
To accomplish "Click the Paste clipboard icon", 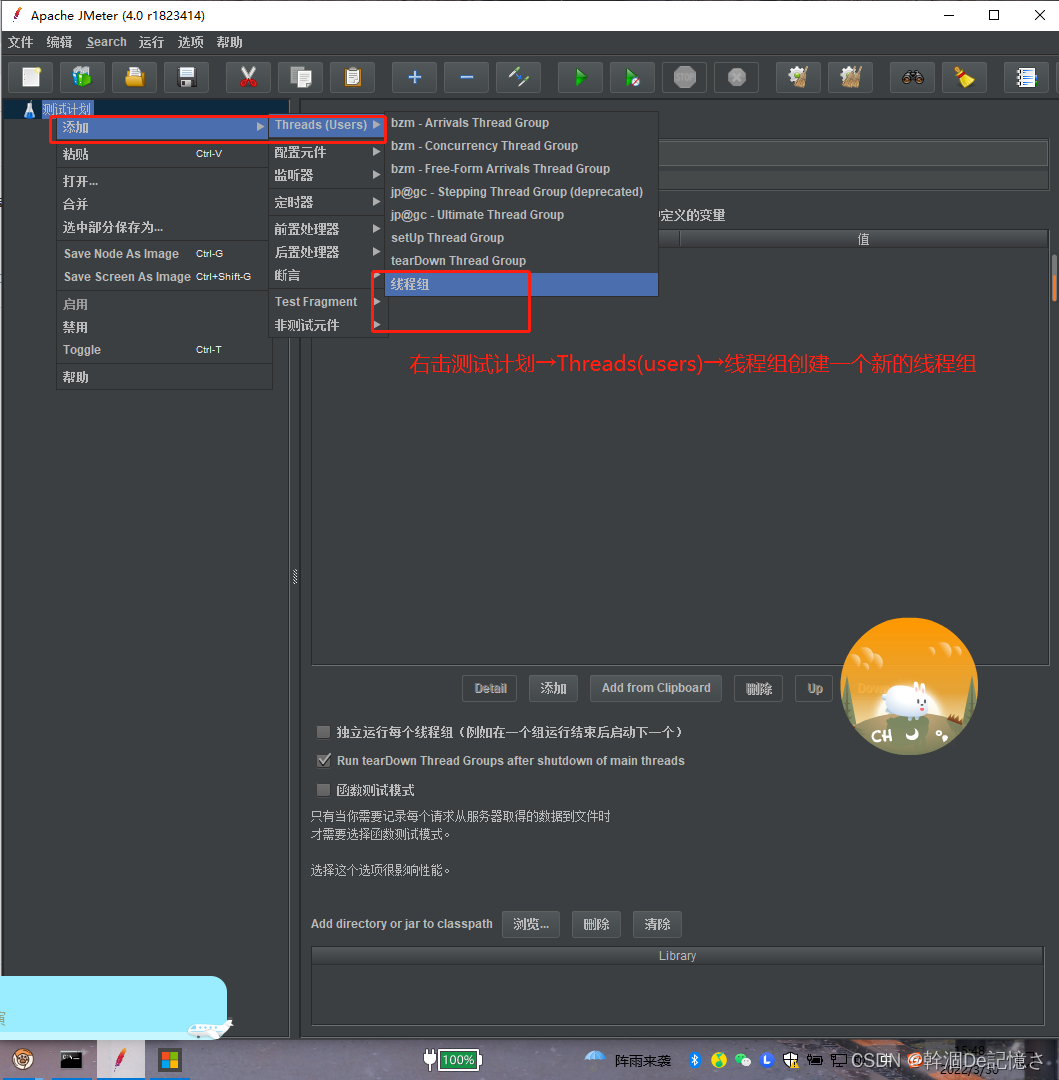I will pyautogui.click(x=353, y=77).
